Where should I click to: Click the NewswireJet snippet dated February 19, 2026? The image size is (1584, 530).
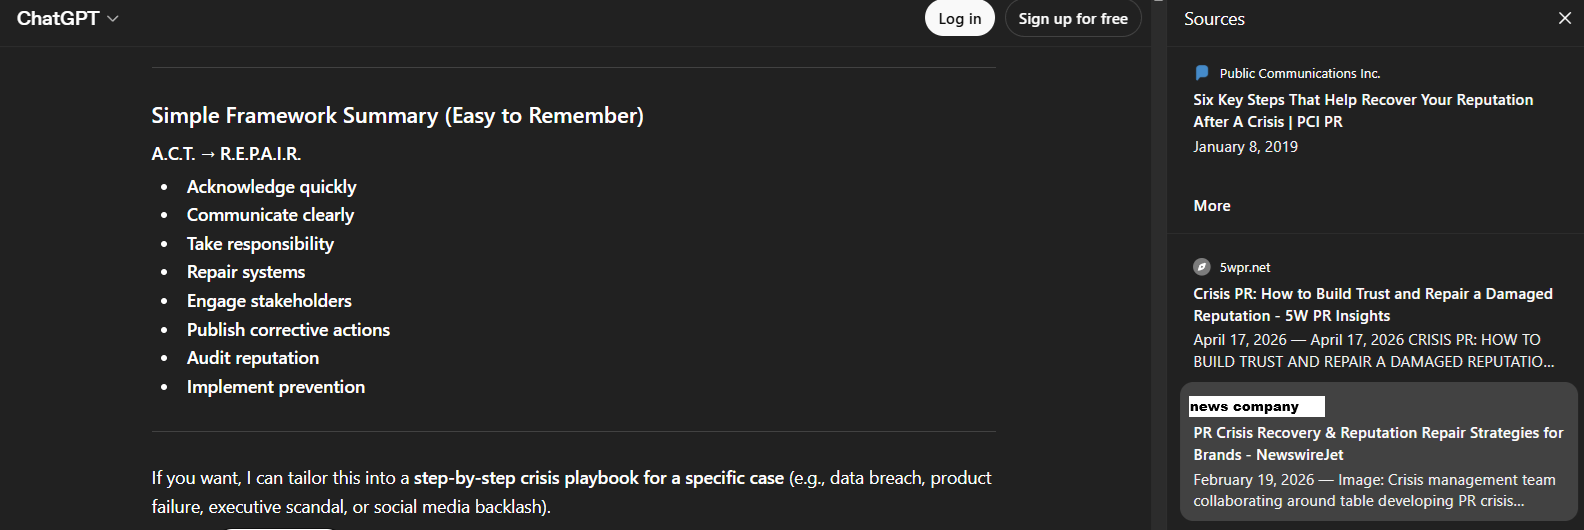[1373, 490]
